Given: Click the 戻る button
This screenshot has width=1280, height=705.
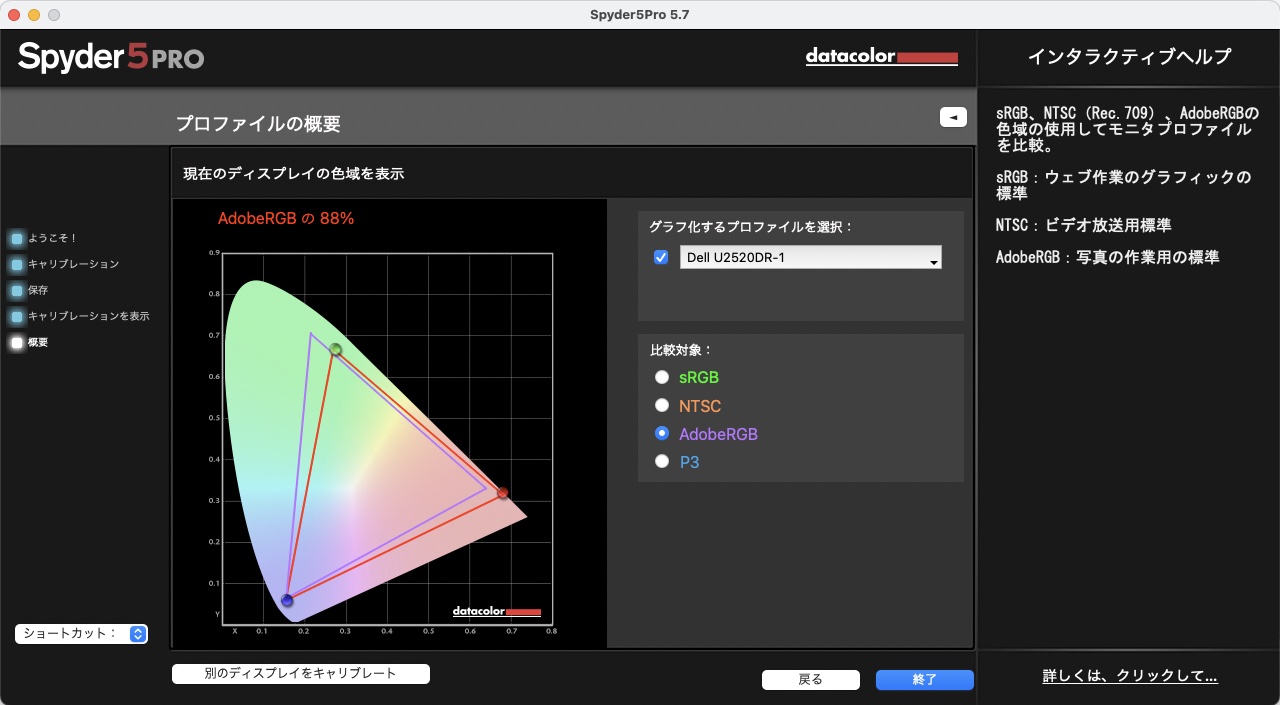Looking at the screenshot, I should (x=811, y=680).
